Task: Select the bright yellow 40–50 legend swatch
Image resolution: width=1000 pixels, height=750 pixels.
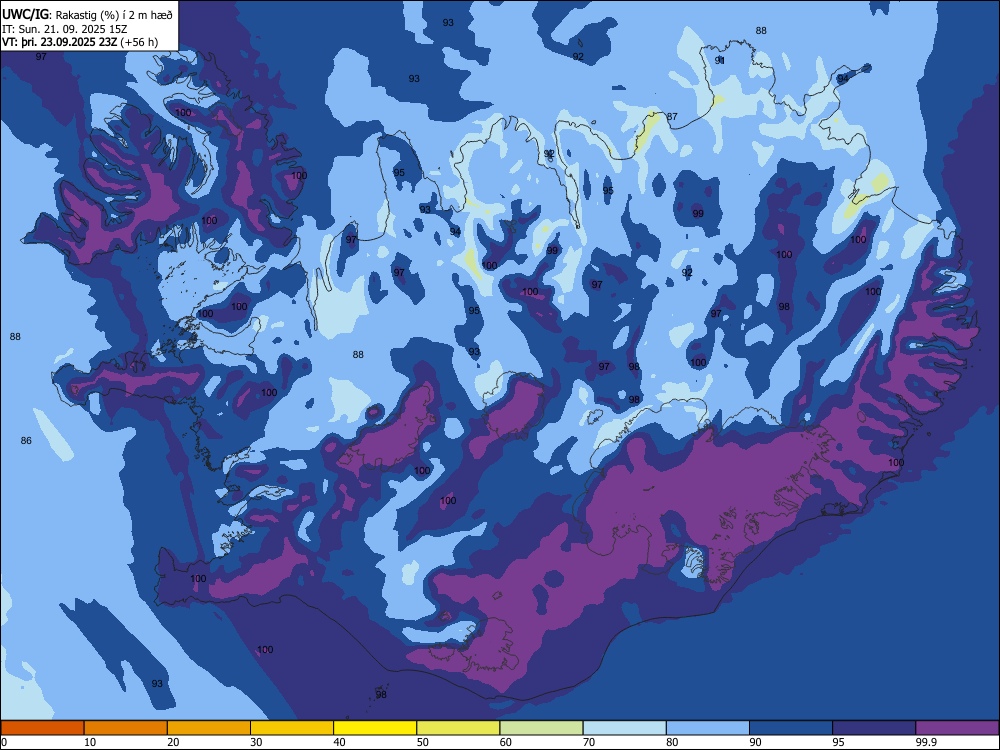Action: tap(375, 728)
